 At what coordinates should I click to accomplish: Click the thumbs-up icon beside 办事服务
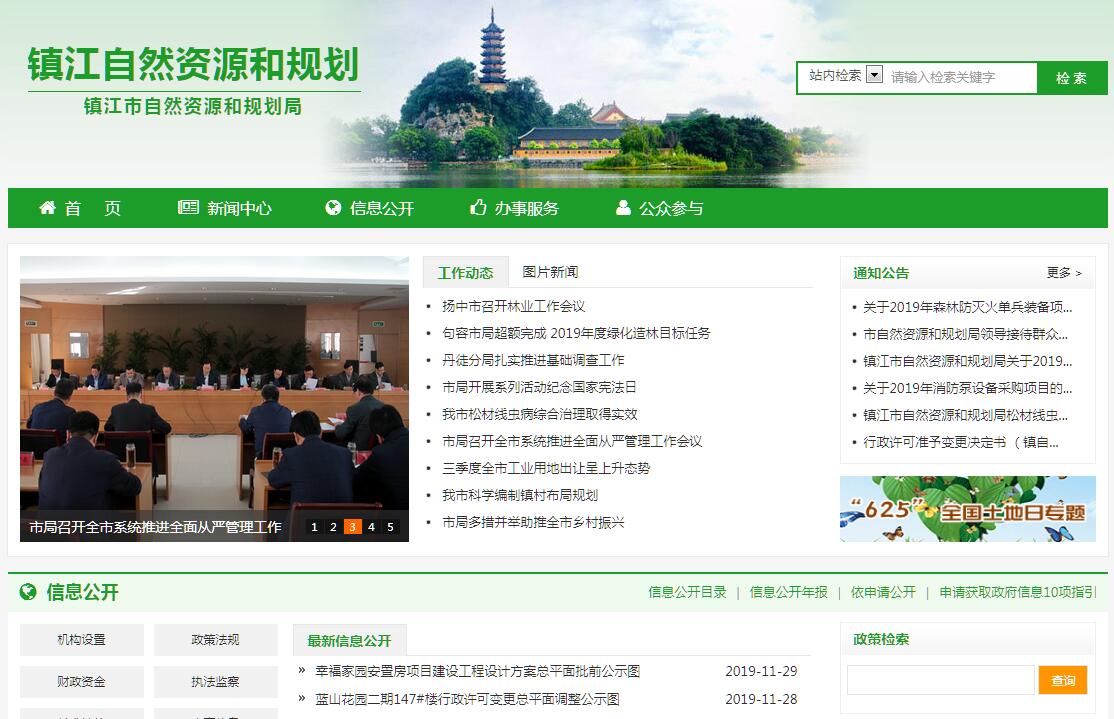click(478, 207)
